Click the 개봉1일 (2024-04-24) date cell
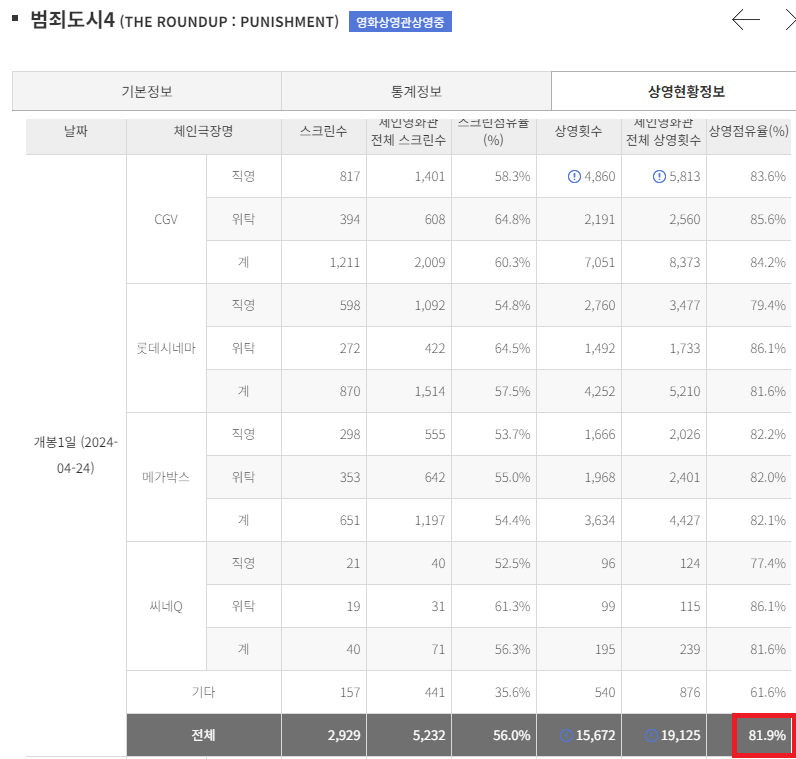 click(x=76, y=455)
